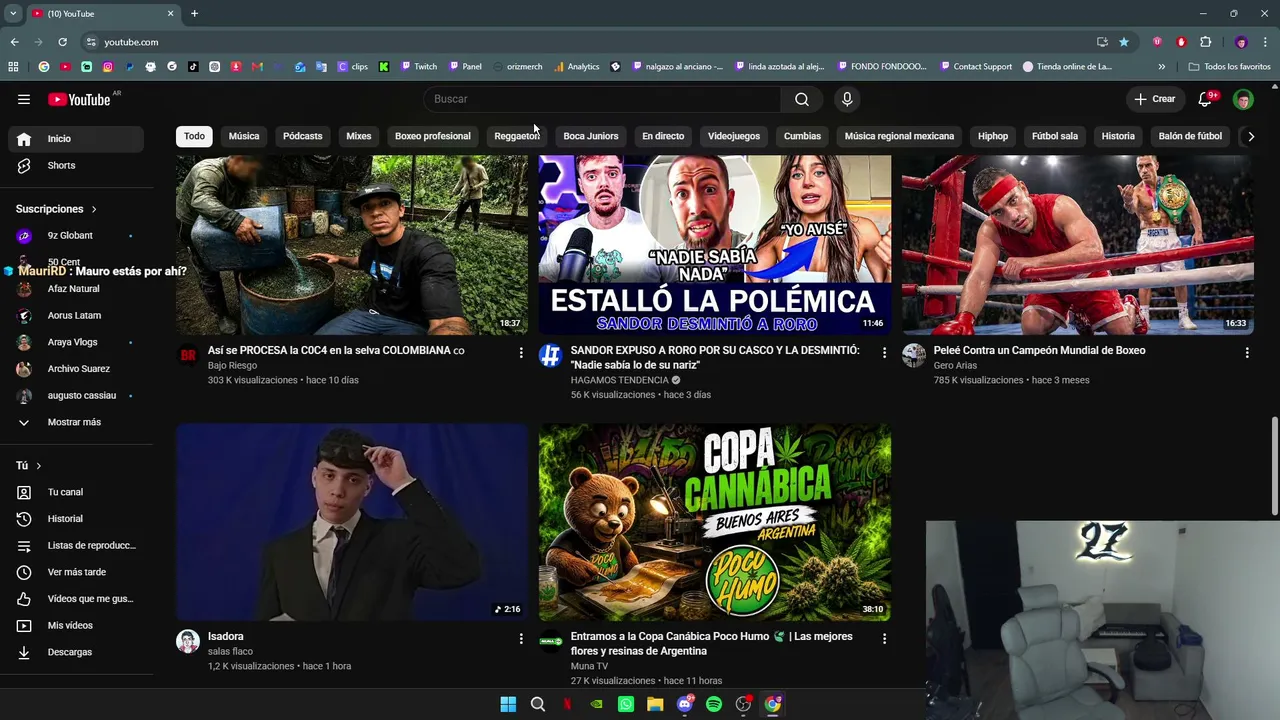1280x720 pixels.
Task: Open the Chrome extensions puzzle icon
Action: coord(1205,42)
